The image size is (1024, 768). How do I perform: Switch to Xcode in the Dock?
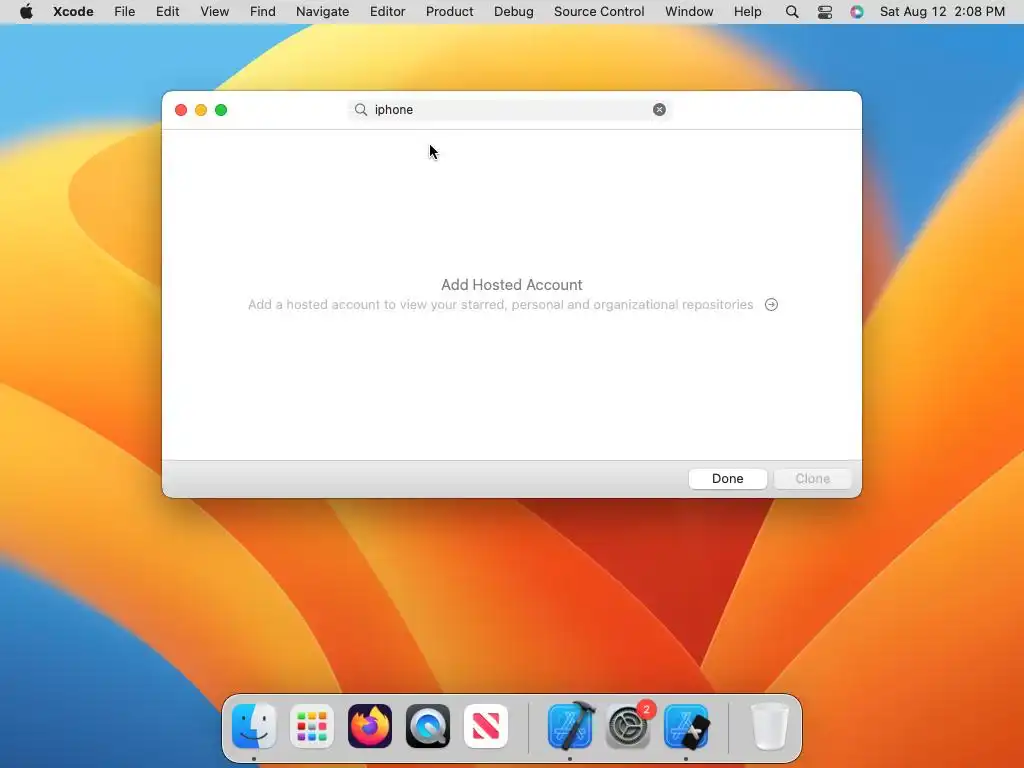click(570, 726)
